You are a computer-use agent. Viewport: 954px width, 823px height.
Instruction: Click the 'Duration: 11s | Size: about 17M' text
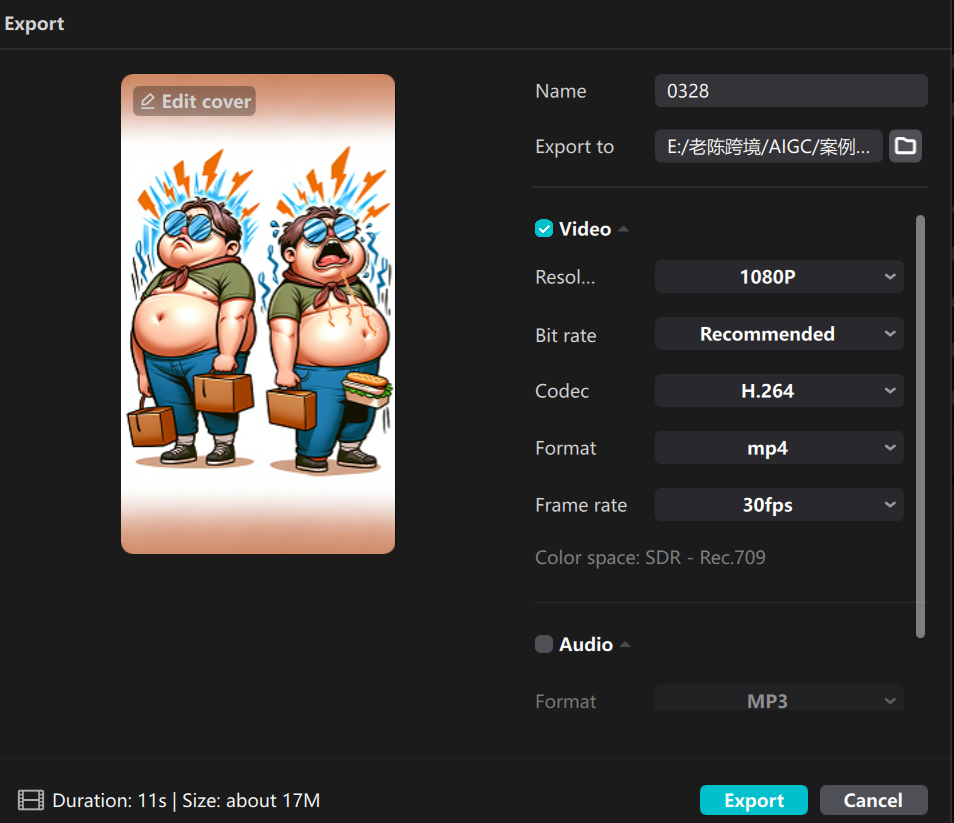click(186, 800)
